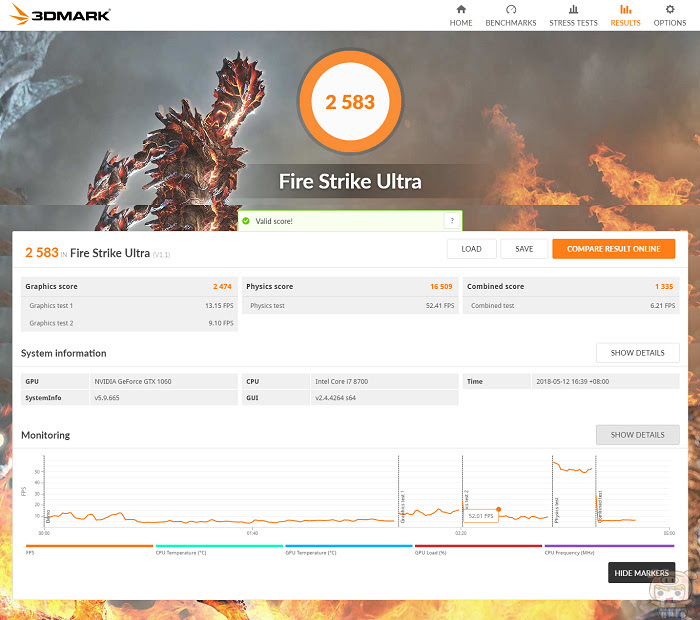Click the Graphics test 1 row
Screen dimensions: 700x620
coord(129,305)
